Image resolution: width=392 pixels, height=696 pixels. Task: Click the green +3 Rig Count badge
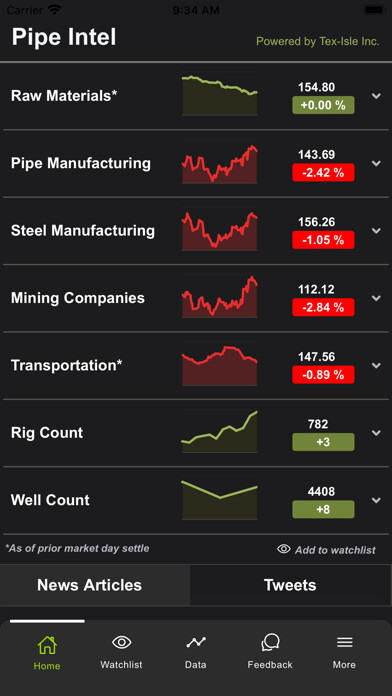[x=323, y=442]
